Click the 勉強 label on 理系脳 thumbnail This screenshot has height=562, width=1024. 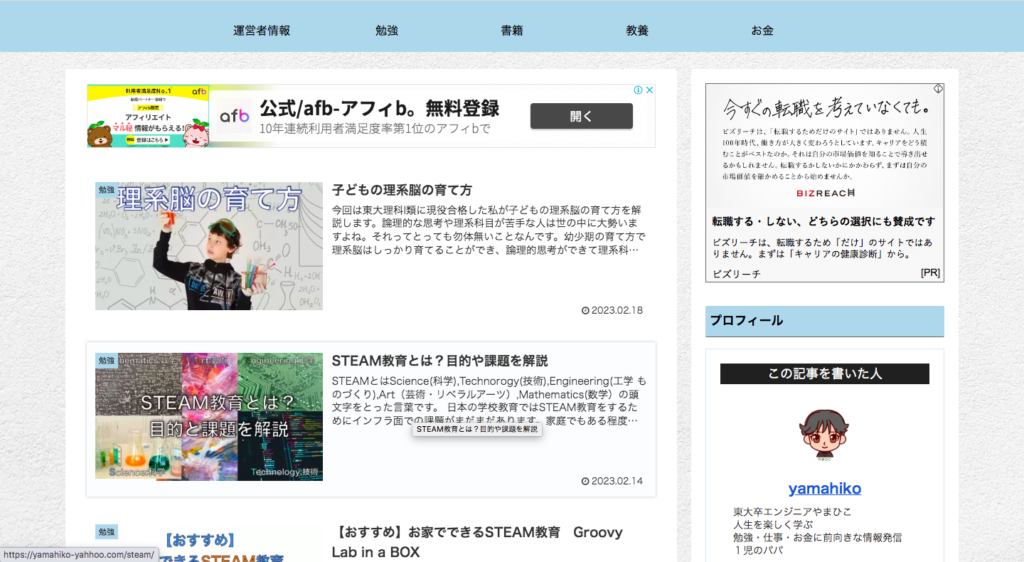point(106,190)
